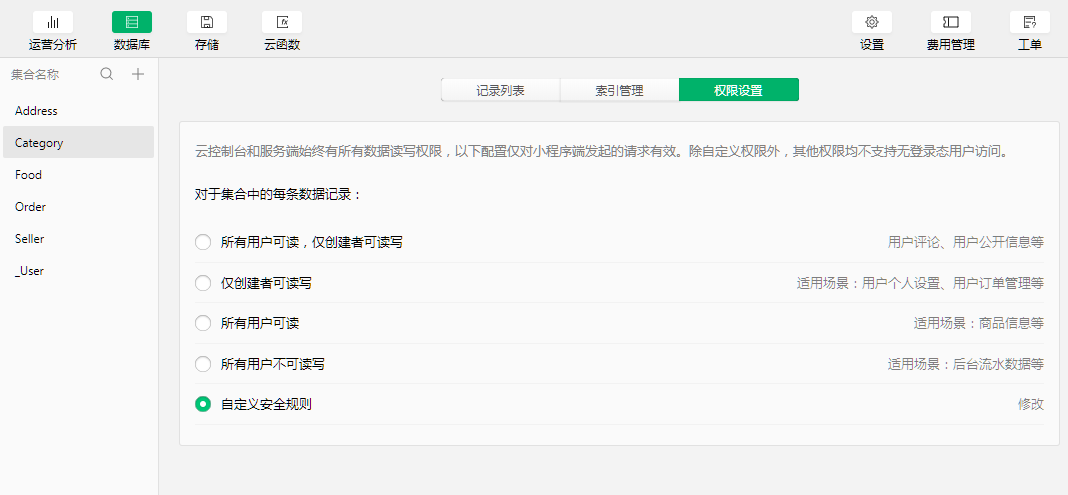Click the 数据库 label text
1068x495 pixels.
click(132, 45)
